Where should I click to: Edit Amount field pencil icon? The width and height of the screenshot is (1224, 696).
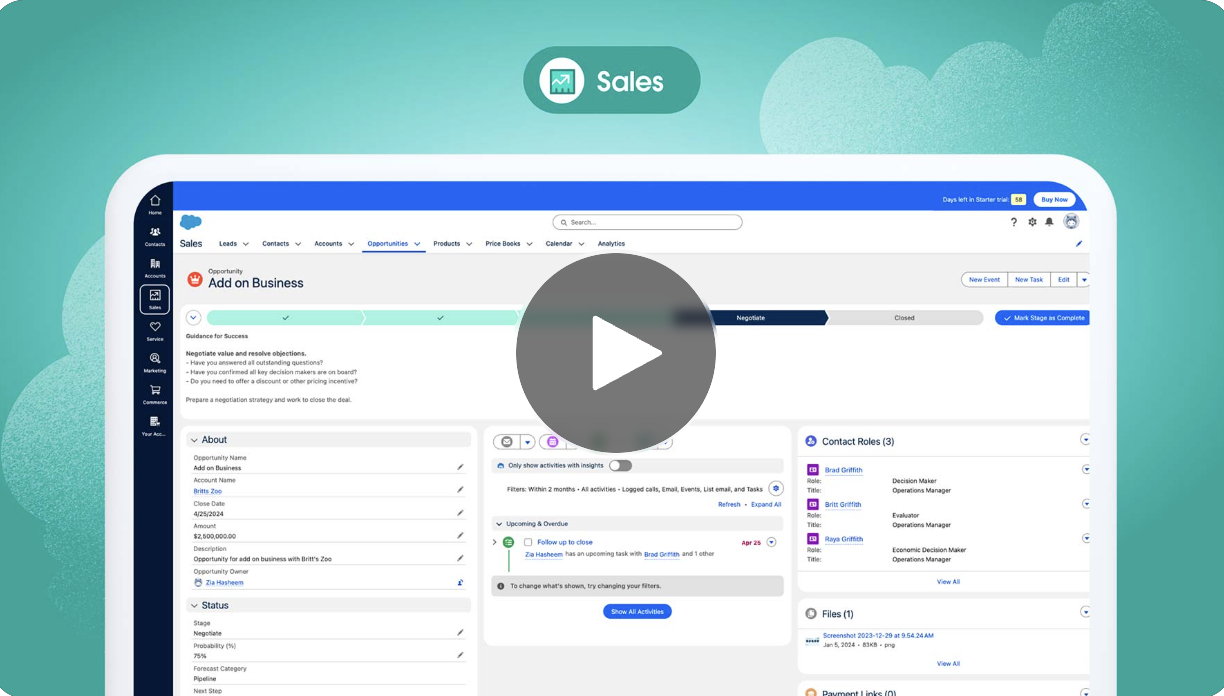[460, 536]
